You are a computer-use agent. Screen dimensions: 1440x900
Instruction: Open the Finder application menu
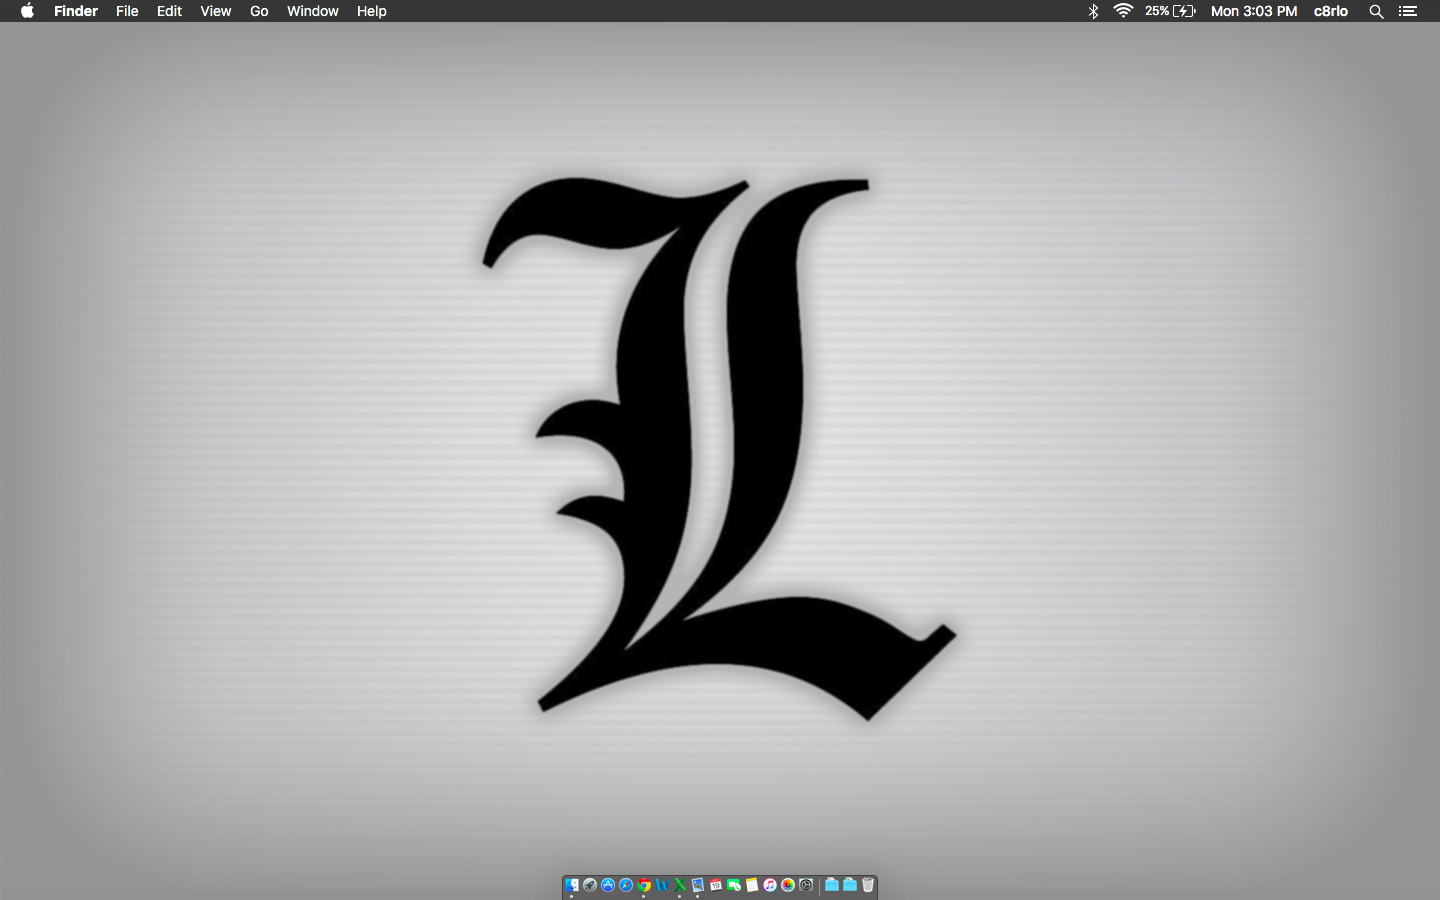coord(76,11)
